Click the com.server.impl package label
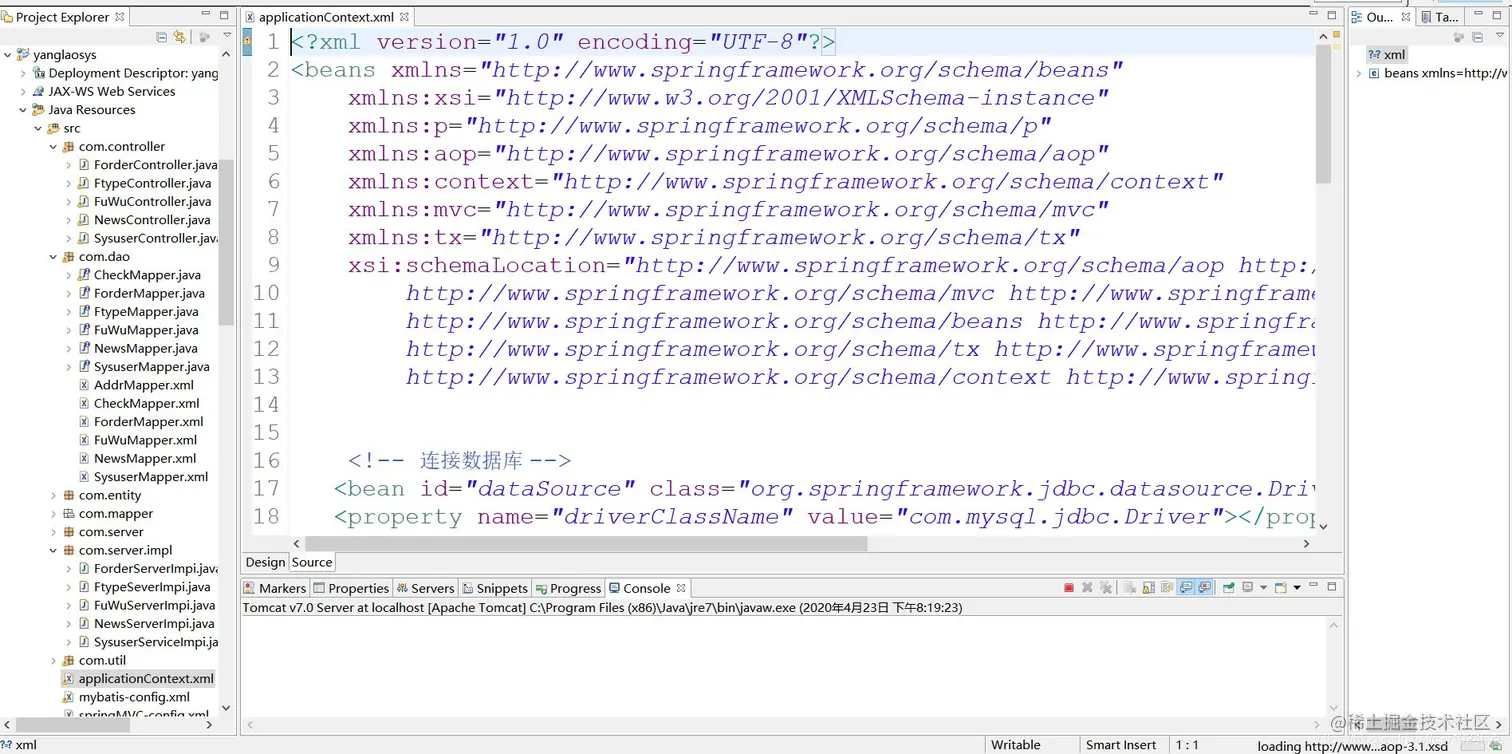Image resolution: width=1512 pixels, height=754 pixels. (126, 551)
